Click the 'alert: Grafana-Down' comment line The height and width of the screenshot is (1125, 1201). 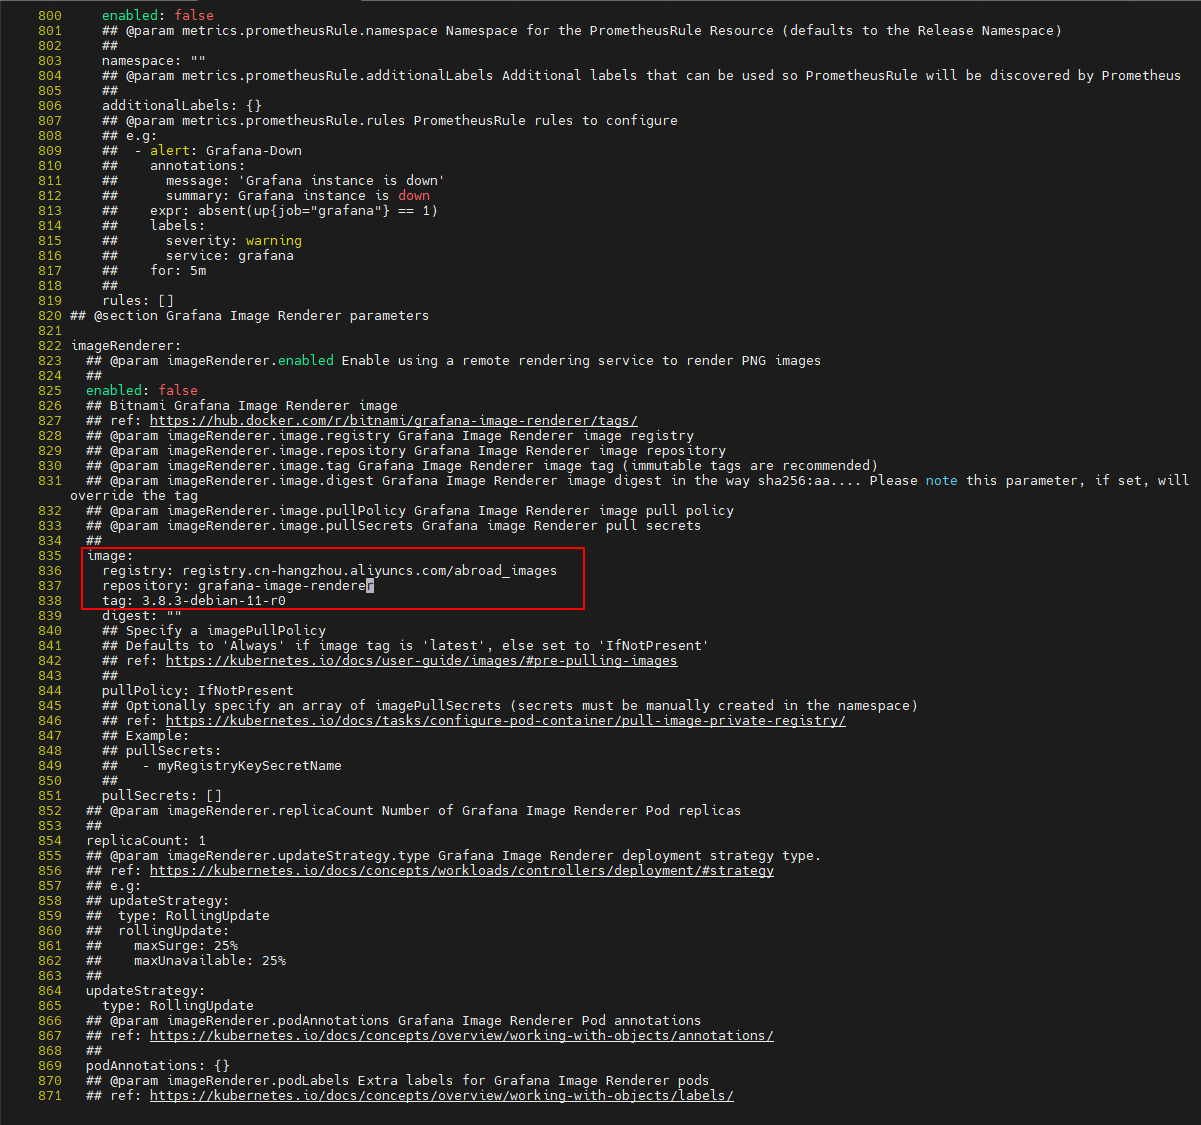(x=201, y=151)
